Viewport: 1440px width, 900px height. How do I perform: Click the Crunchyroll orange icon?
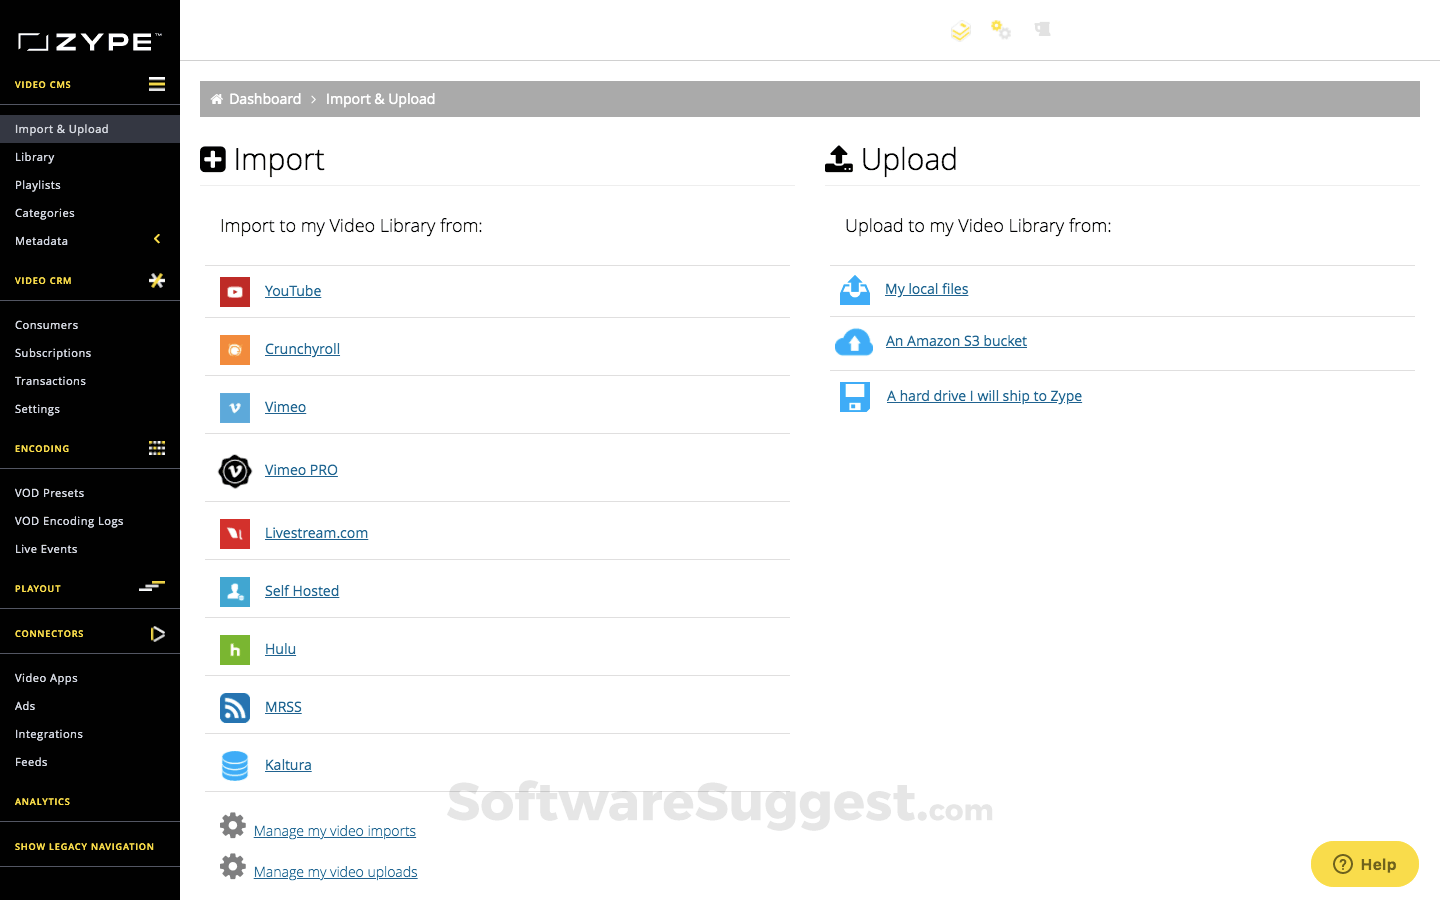pyautogui.click(x=235, y=350)
